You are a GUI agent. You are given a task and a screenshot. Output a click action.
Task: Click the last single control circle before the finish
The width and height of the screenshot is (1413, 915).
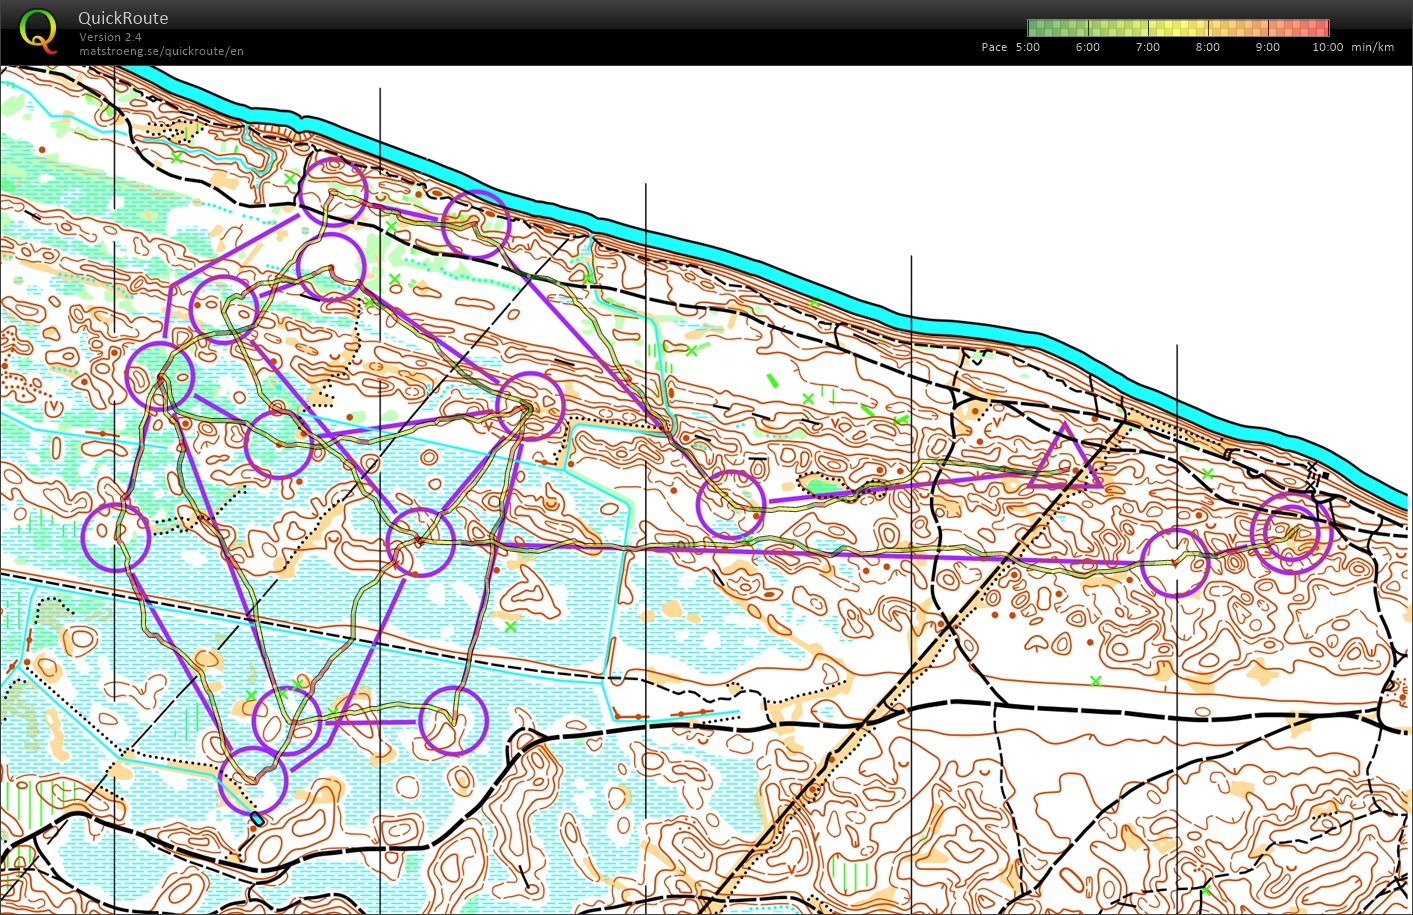[x=1175, y=563]
